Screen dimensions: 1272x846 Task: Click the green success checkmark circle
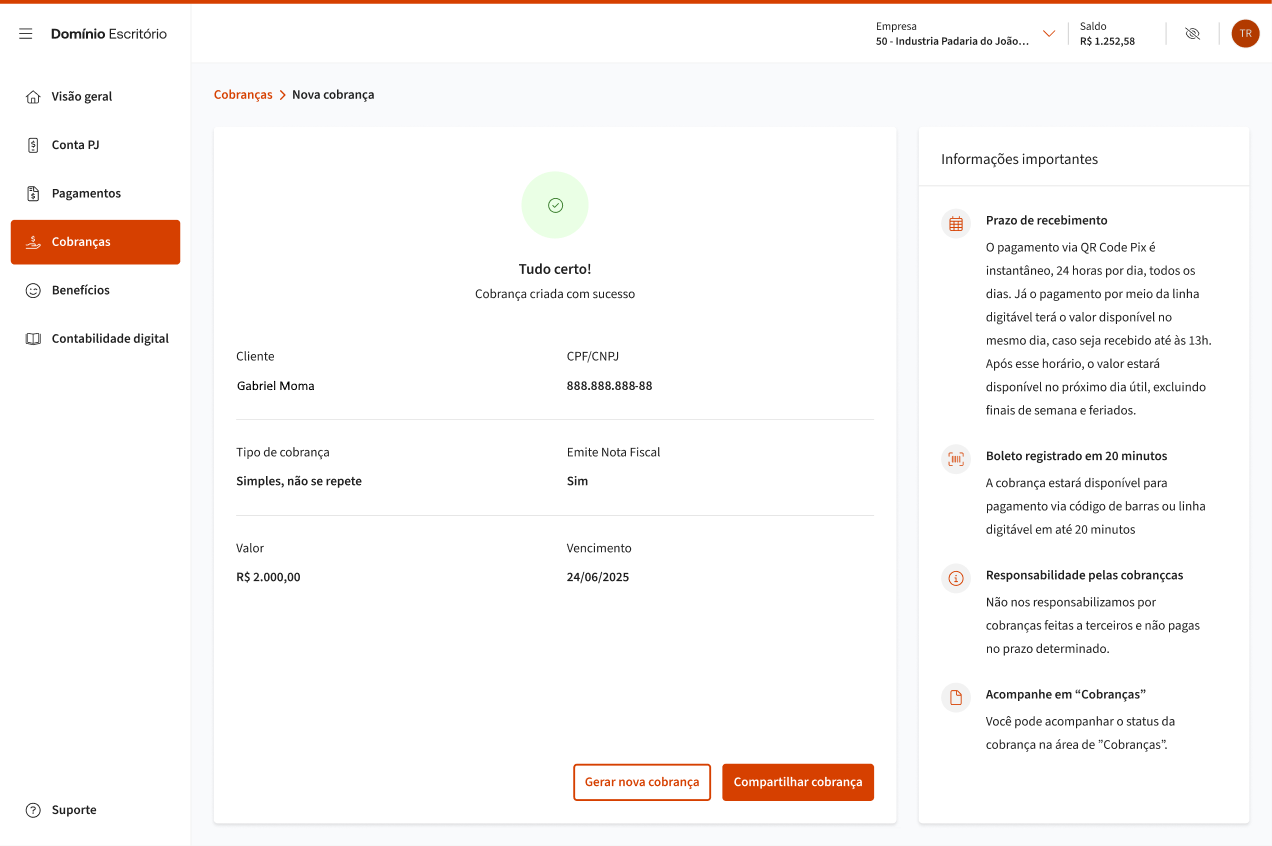tap(555, 205)
